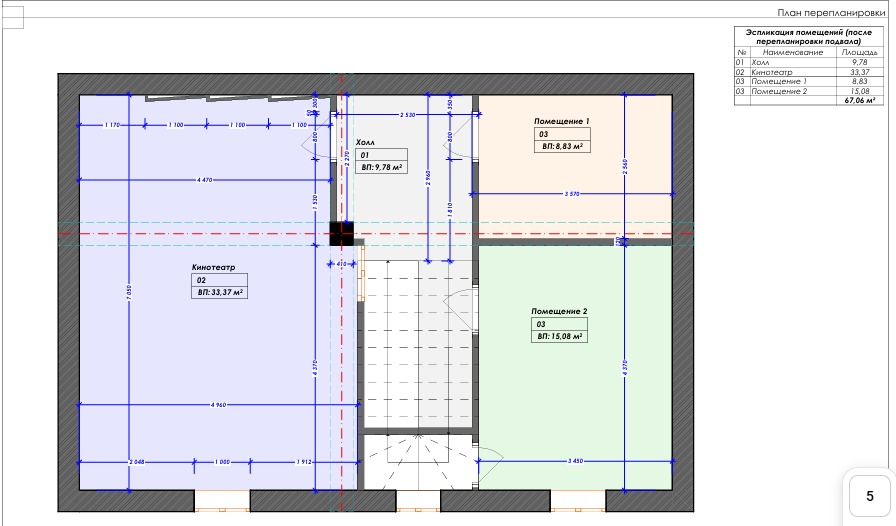Select the 33,37 area cell in table
896x526 pixels.
(859, 72)
